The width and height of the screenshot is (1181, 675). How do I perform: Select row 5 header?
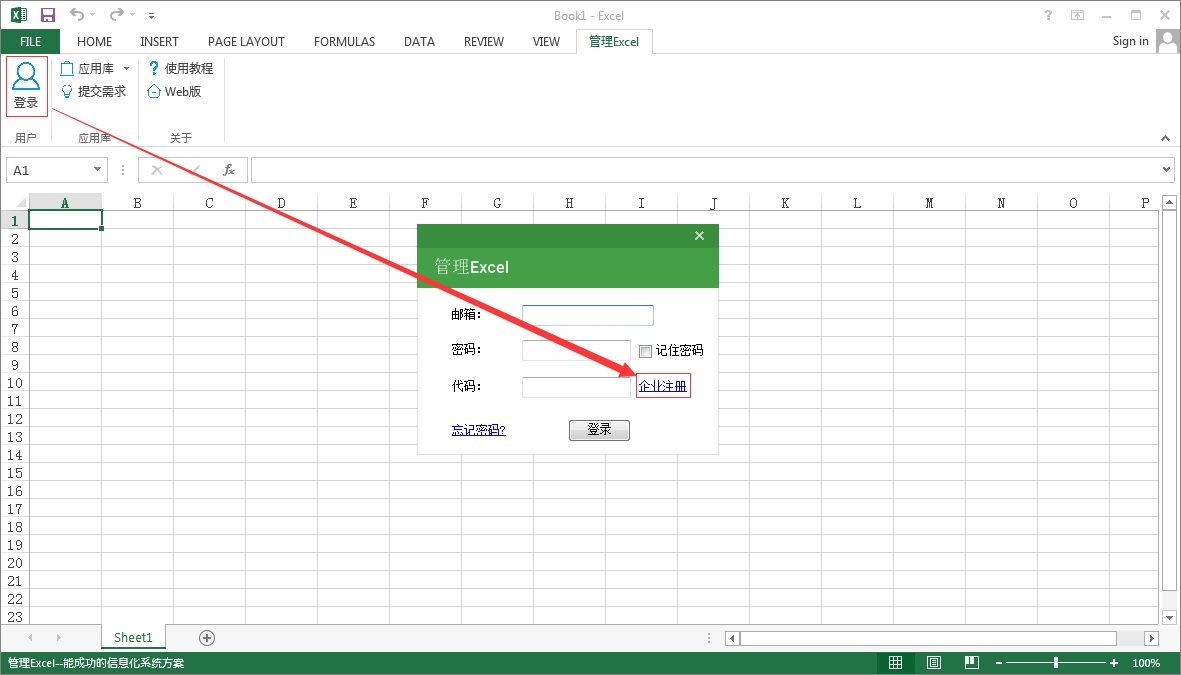coord(14,292)
